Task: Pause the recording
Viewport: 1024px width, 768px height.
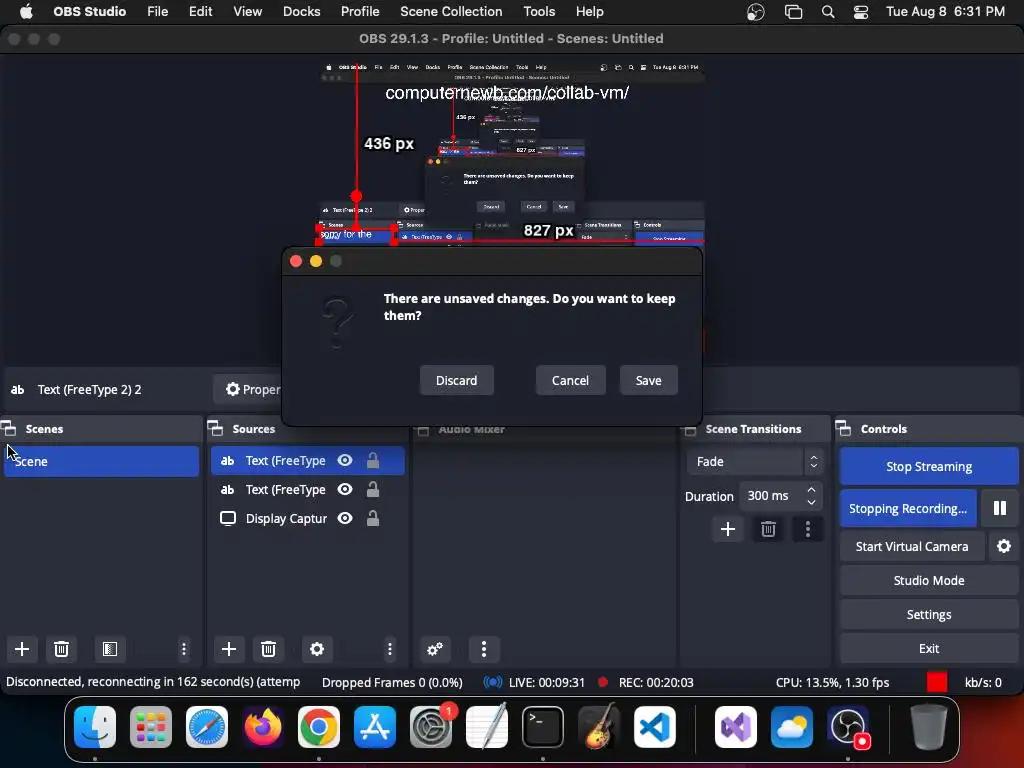Action: (1000, 508)
